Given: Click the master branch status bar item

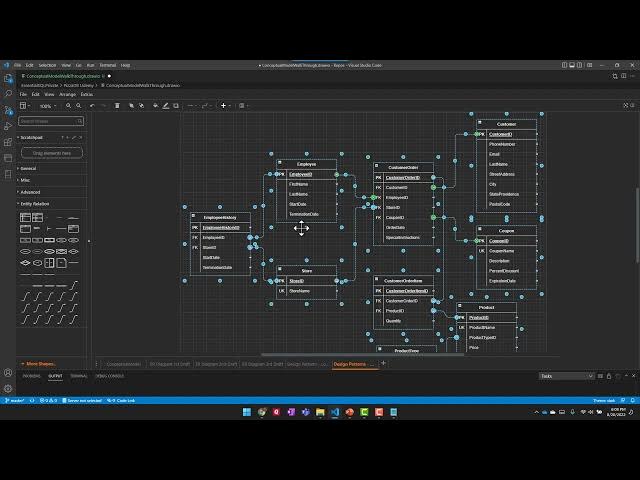Looking at the screenshot, I should coord(15,400).
